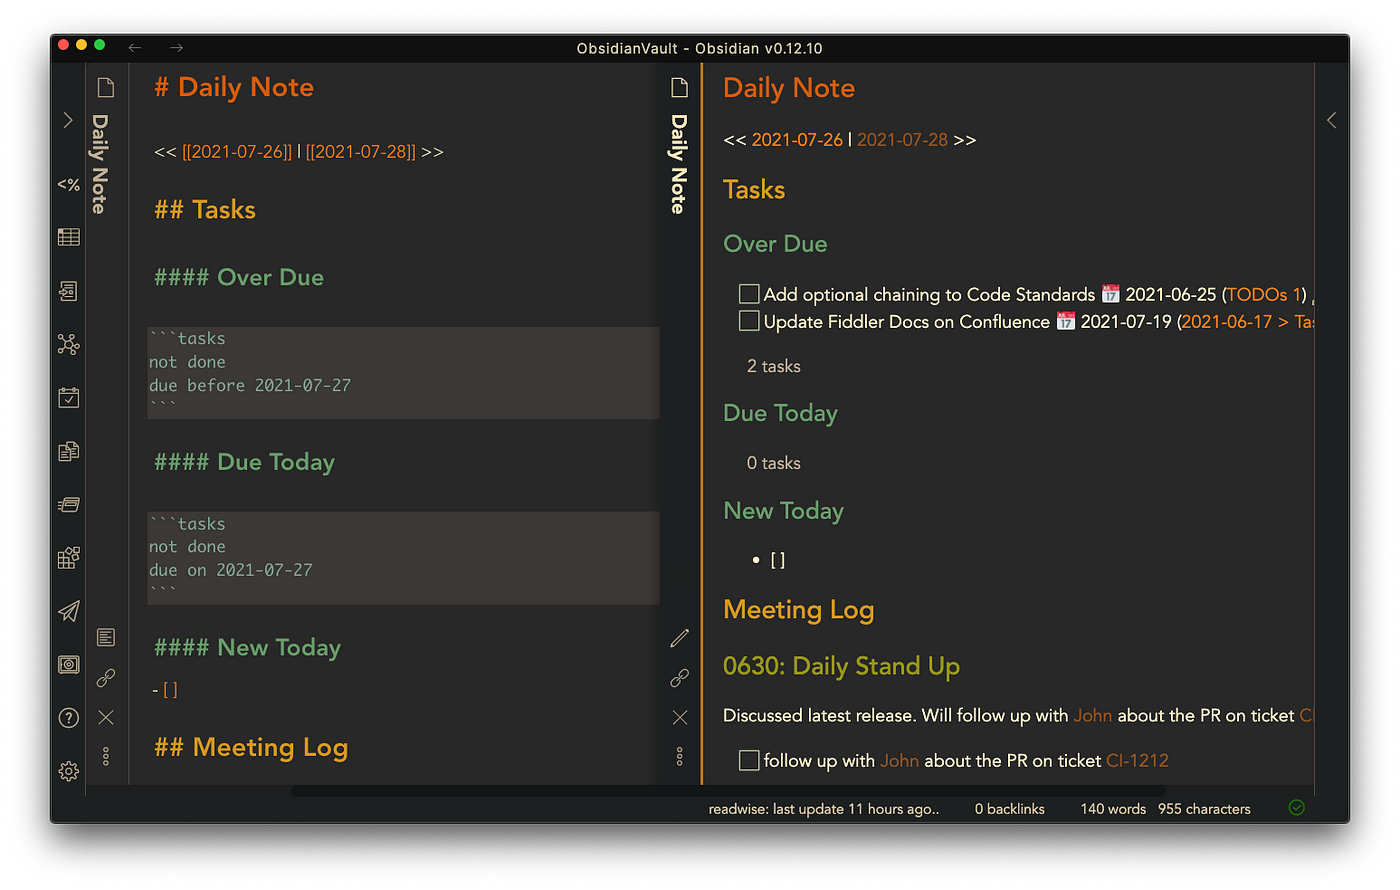Click '955 characters' in the status bar
1400x890 pixels.
[x=1204, y=809]
